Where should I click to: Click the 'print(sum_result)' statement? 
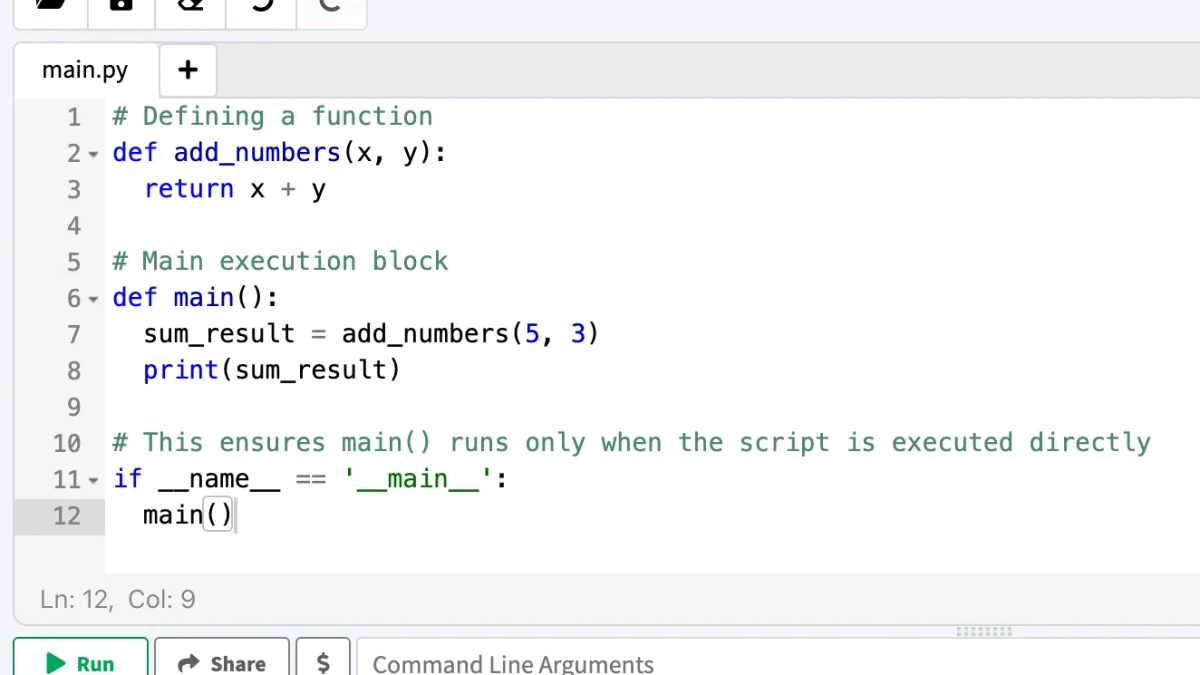(271, 370)
